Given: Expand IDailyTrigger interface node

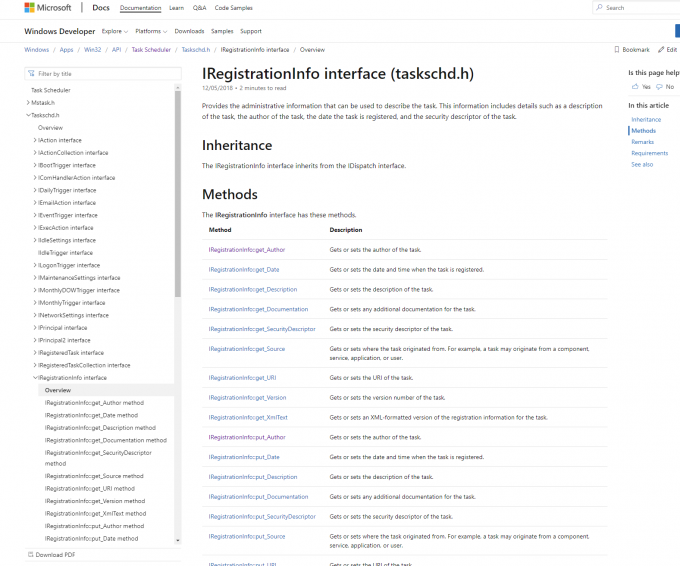Looking at the screenshot, I should [35, 190].
